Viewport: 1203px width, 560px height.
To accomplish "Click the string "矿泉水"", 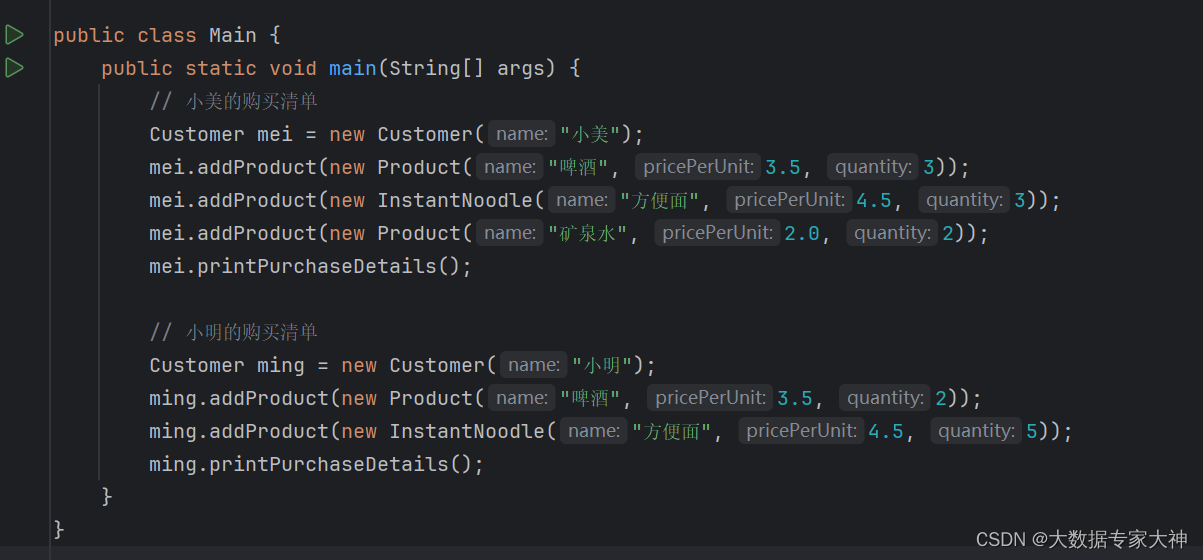I will pos(588,233).
